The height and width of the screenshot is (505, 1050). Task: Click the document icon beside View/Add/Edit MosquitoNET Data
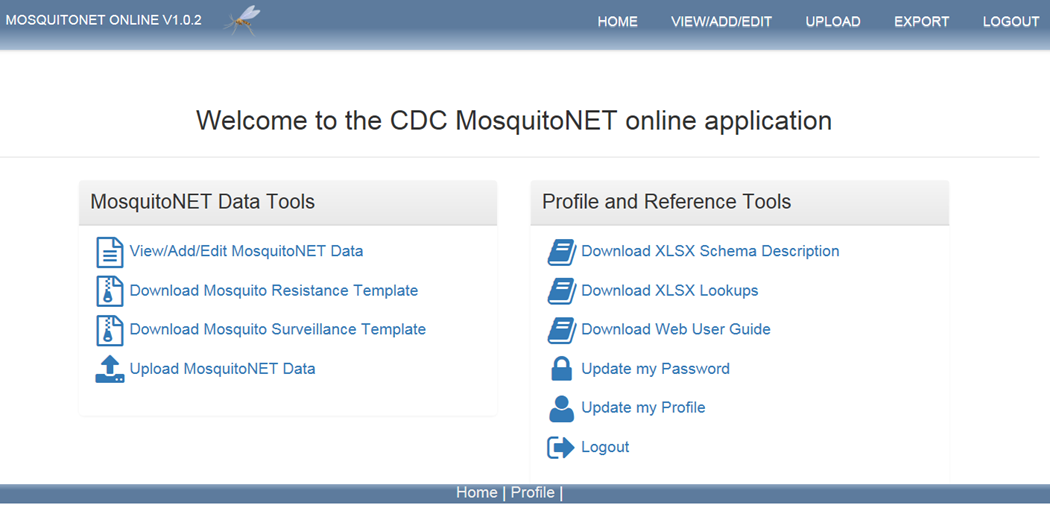point(109,252)
